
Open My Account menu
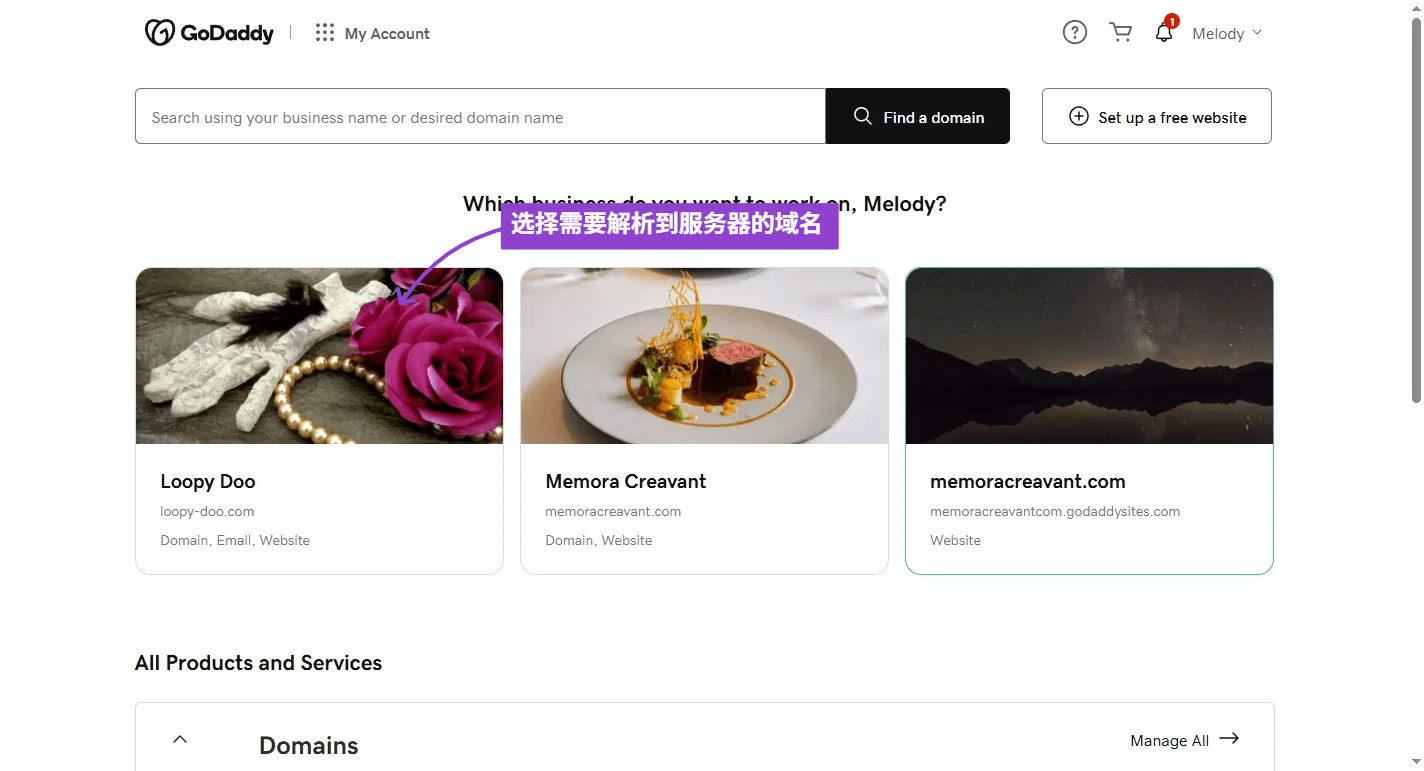tap(387, 34)
